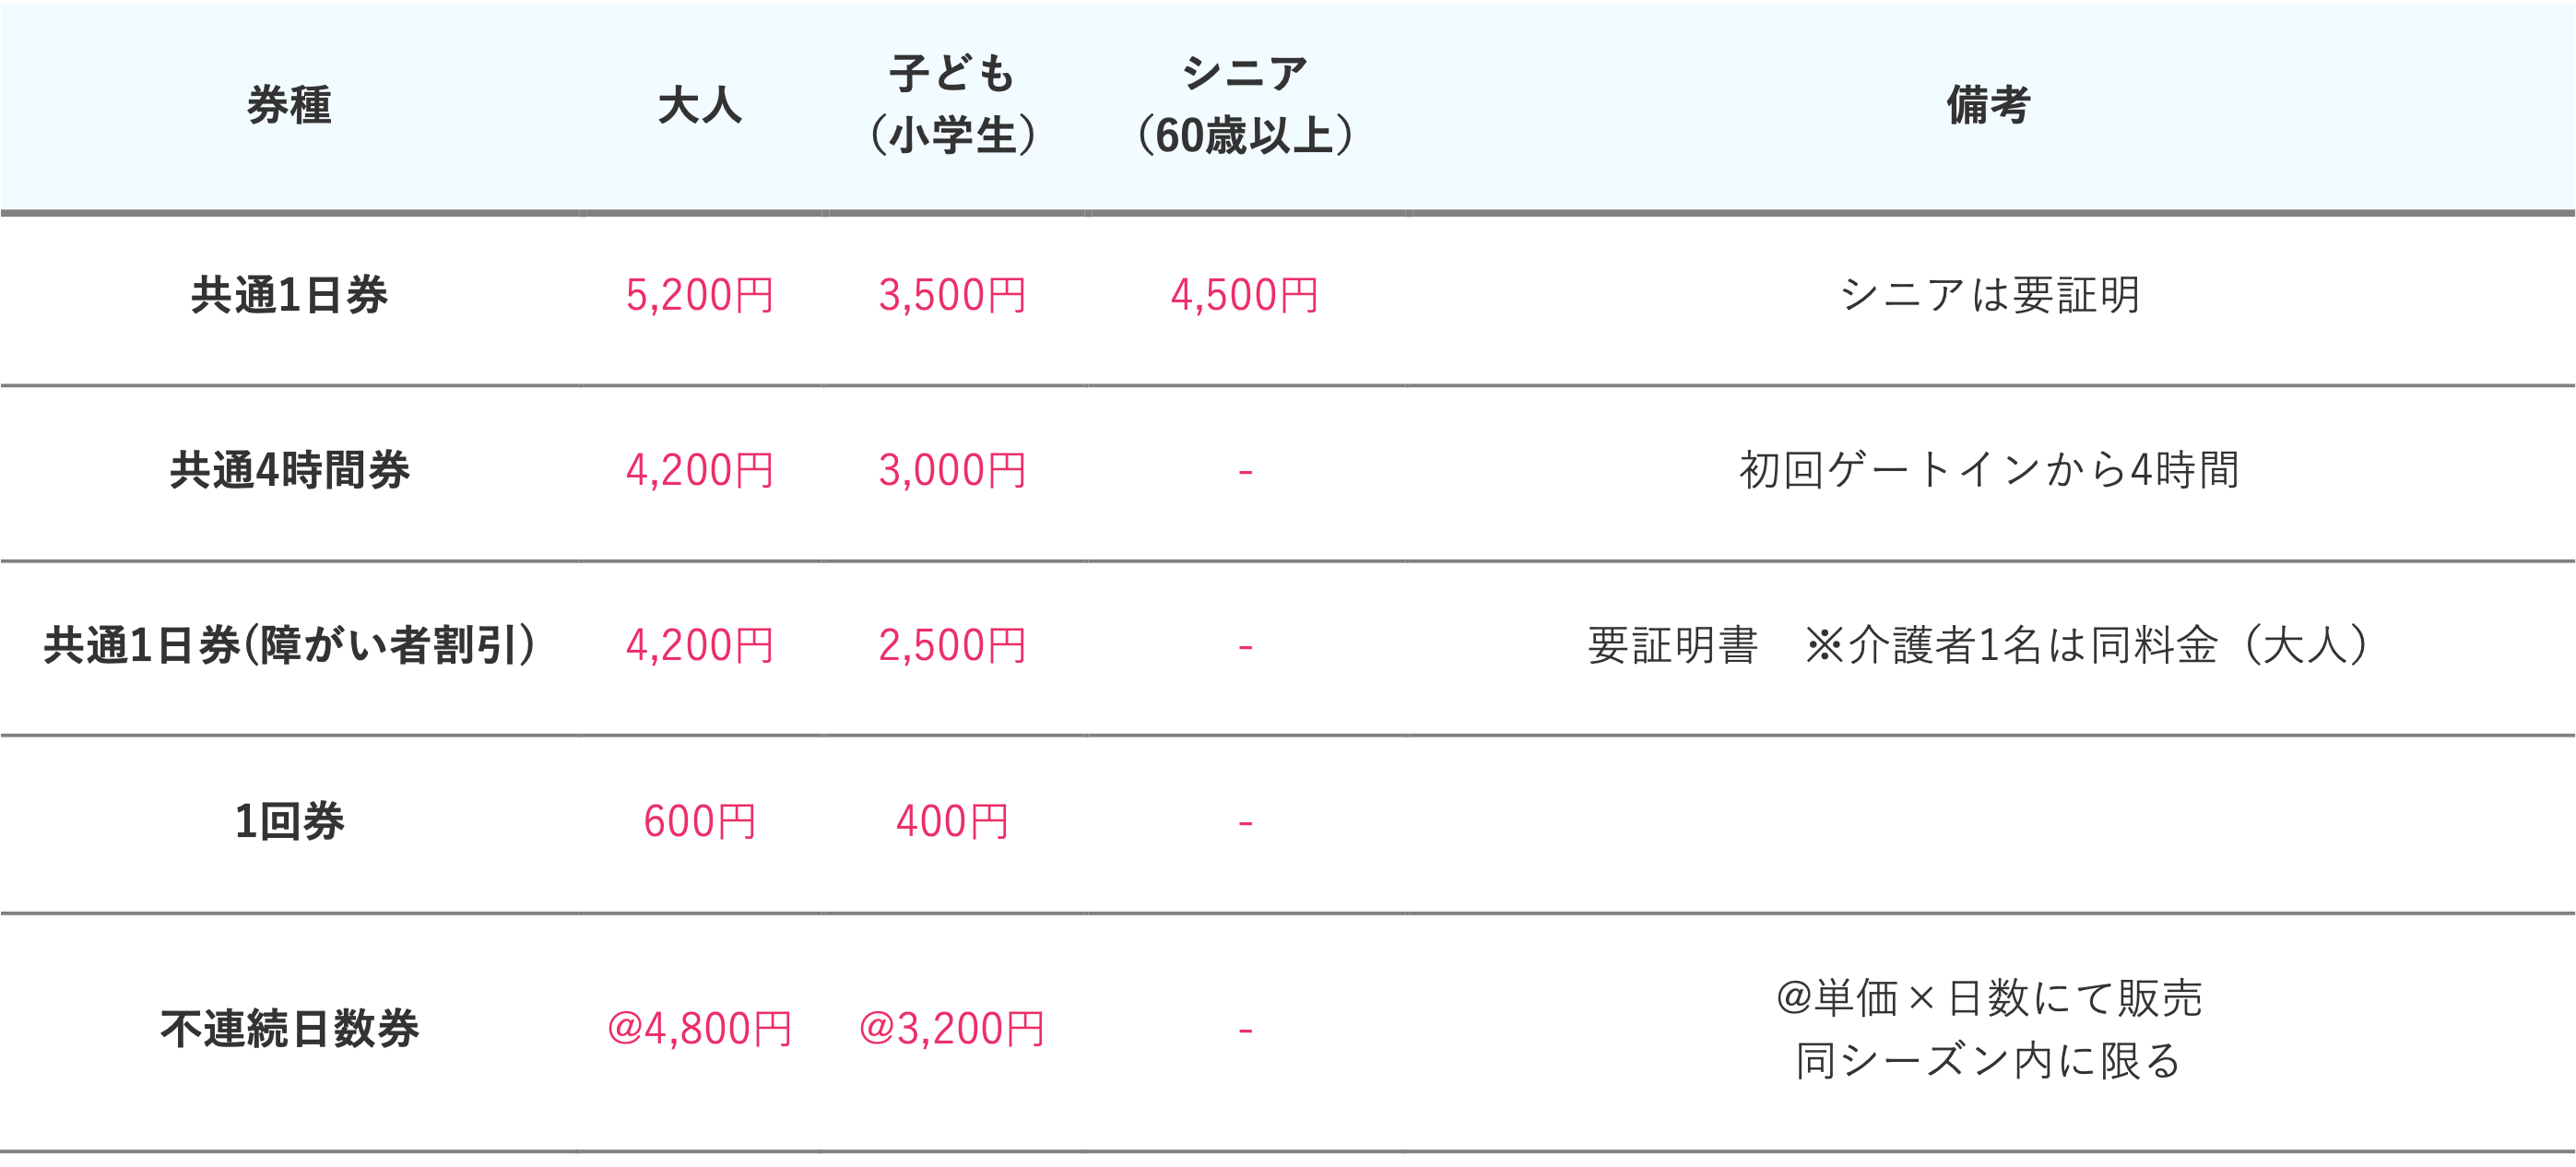This screenshot has height=1167, width=2576.
Task: Click the @単価×日数にて販売 note
Action: tap(1988, 999)
